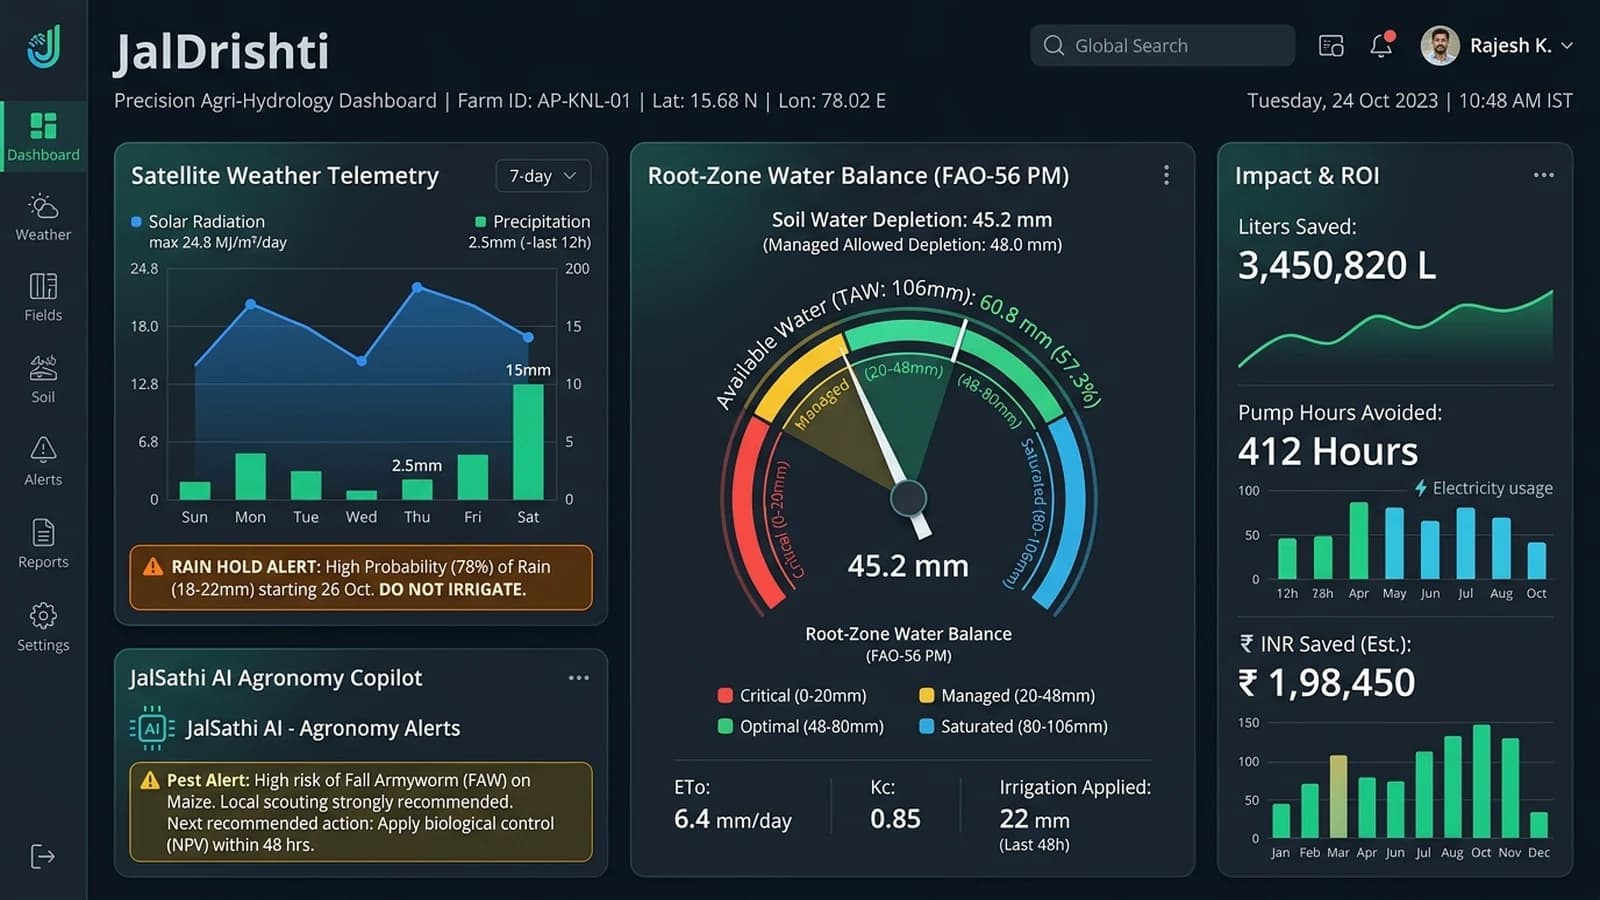Expand the 7-day range dropdown
This screenshot has height=900, width=1600.
[x=543, y=176]
